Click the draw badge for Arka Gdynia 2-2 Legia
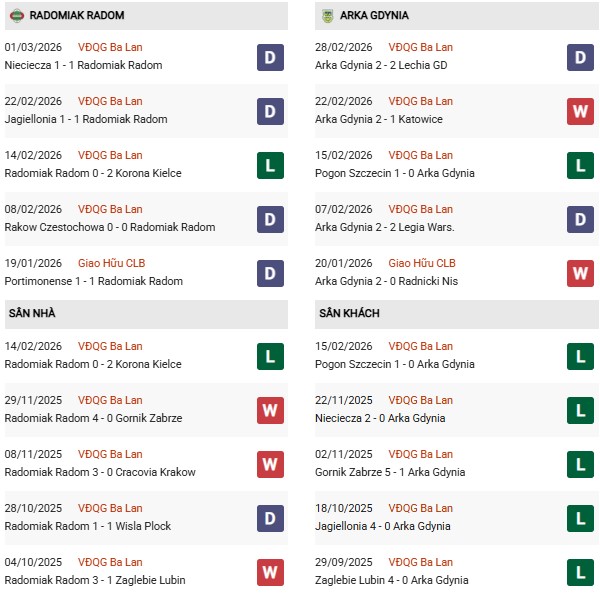The image size is (600, 593). click(x=580, y=219)
